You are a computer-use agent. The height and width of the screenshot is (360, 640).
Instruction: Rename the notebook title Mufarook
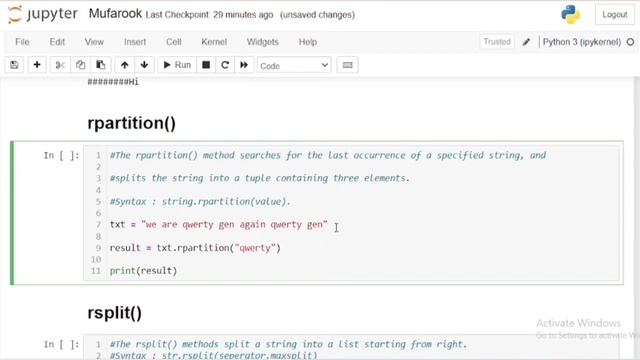[x=115, y=14]
